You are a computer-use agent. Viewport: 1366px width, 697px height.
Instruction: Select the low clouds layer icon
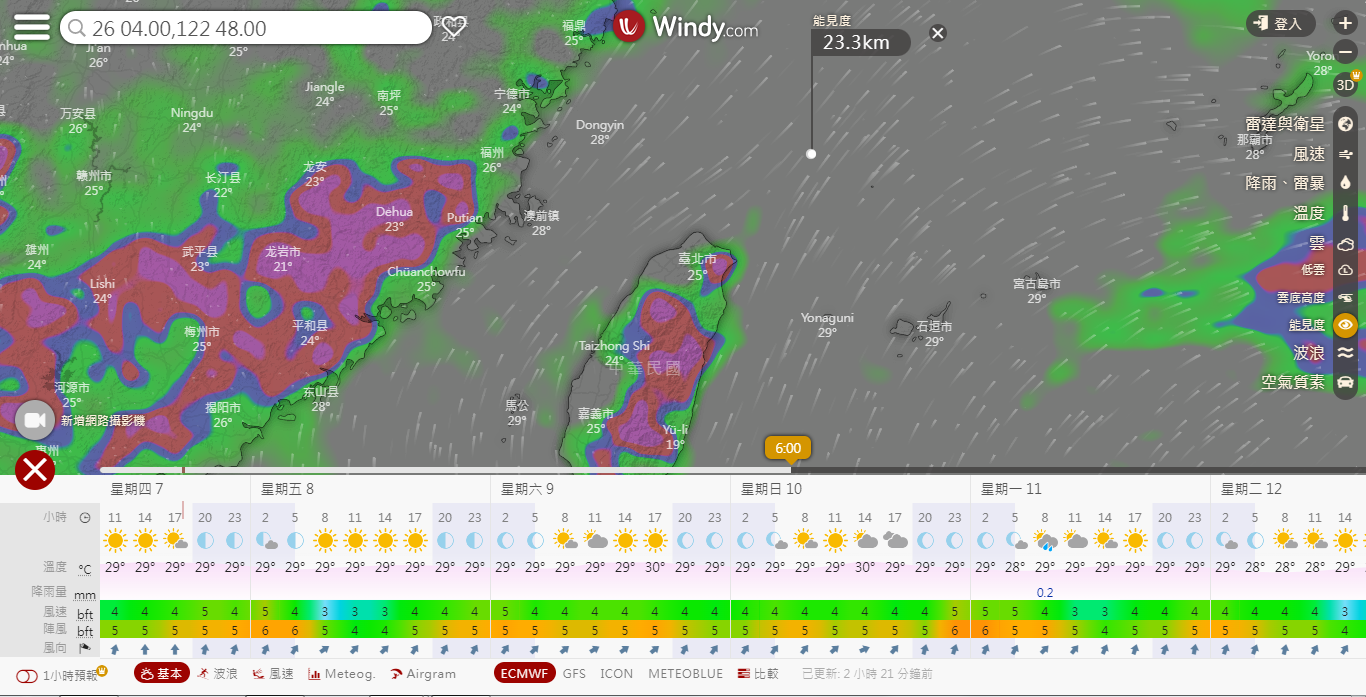1345,270
